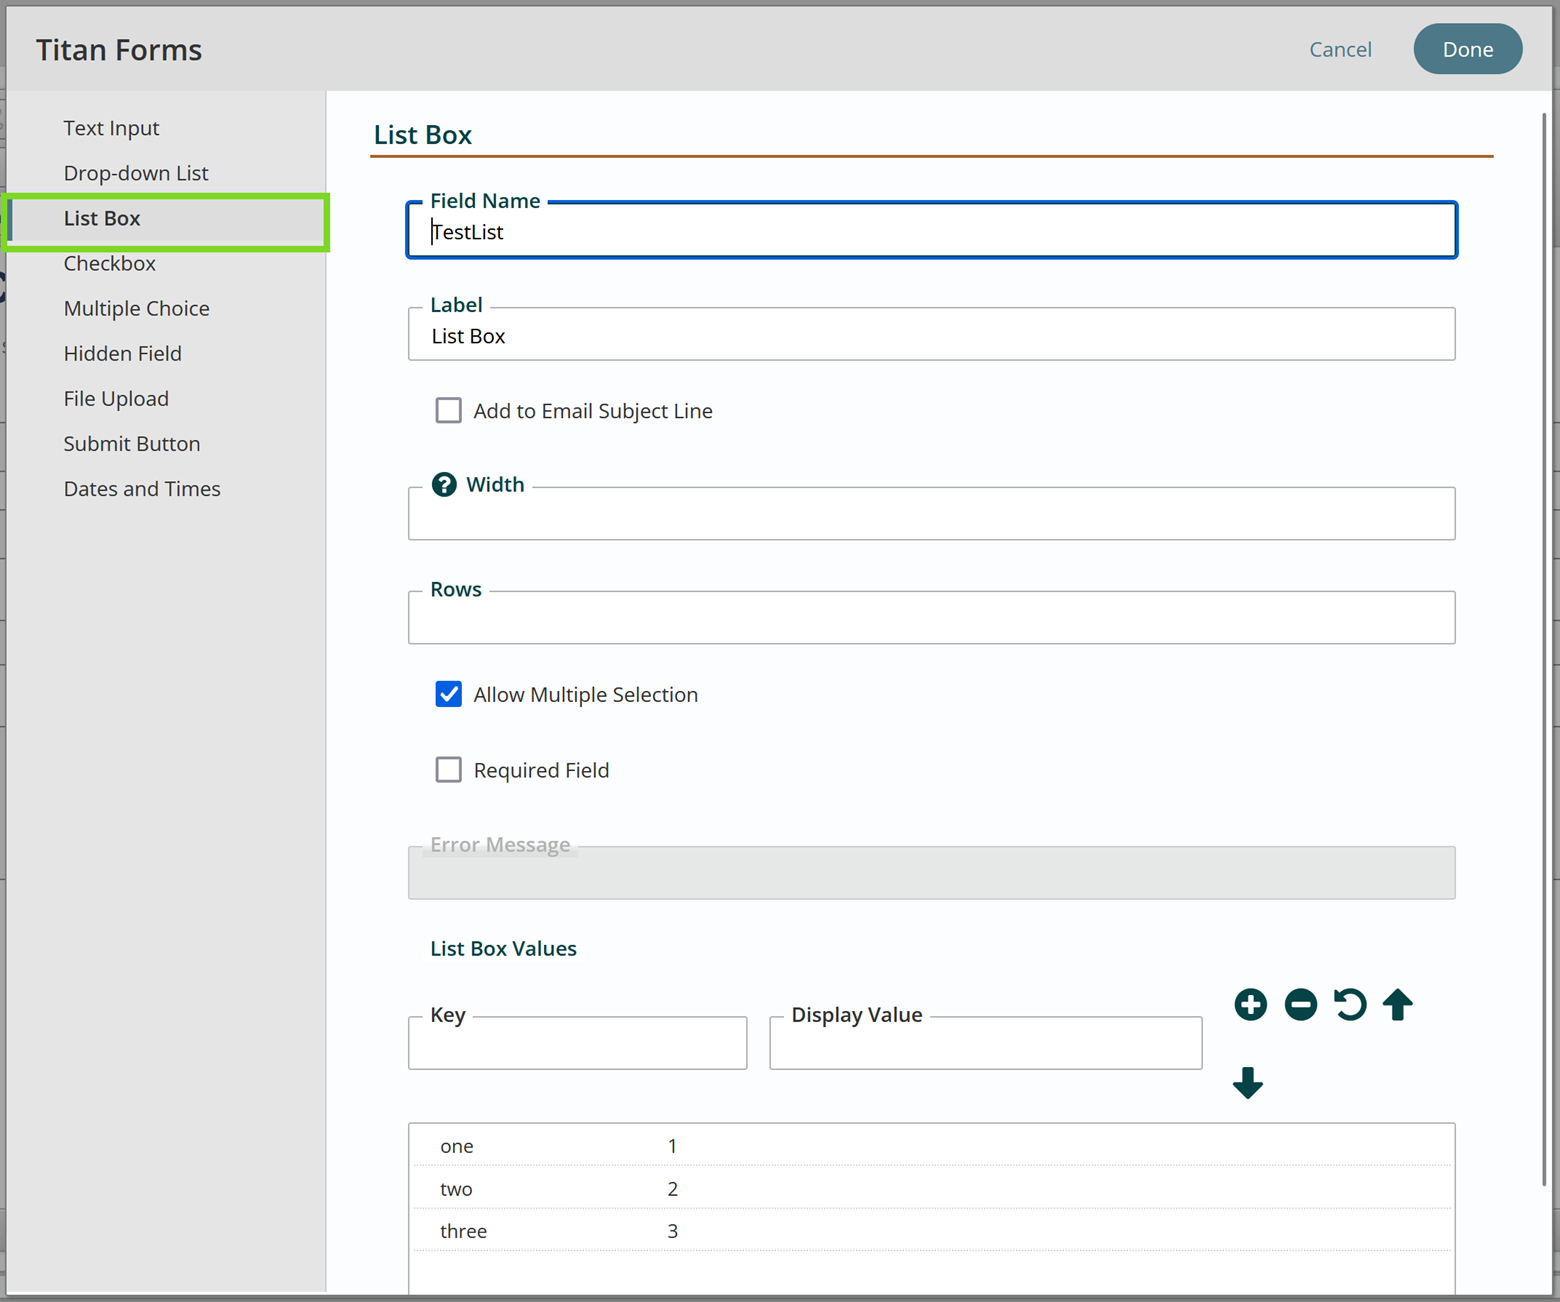This screenshot has height=1302, width=1560.
Task: Click the remove value minus icon
Action: pyautogui.click(x=1300, y=1004)
